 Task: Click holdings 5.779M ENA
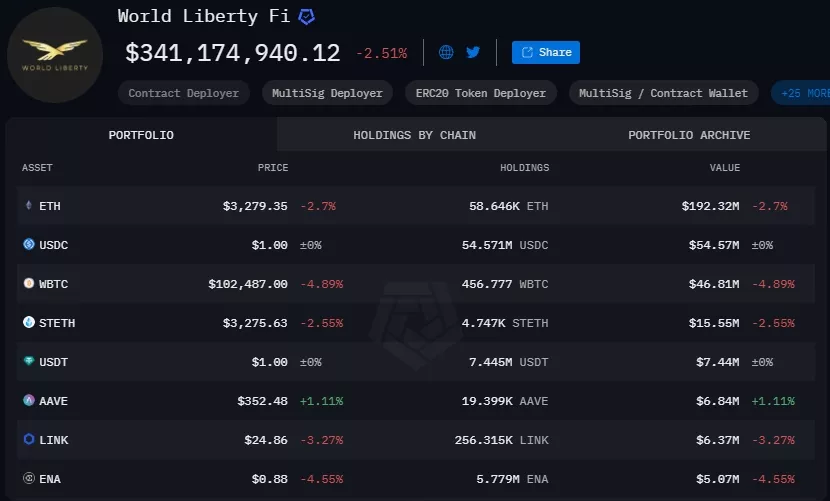[512, 479]
